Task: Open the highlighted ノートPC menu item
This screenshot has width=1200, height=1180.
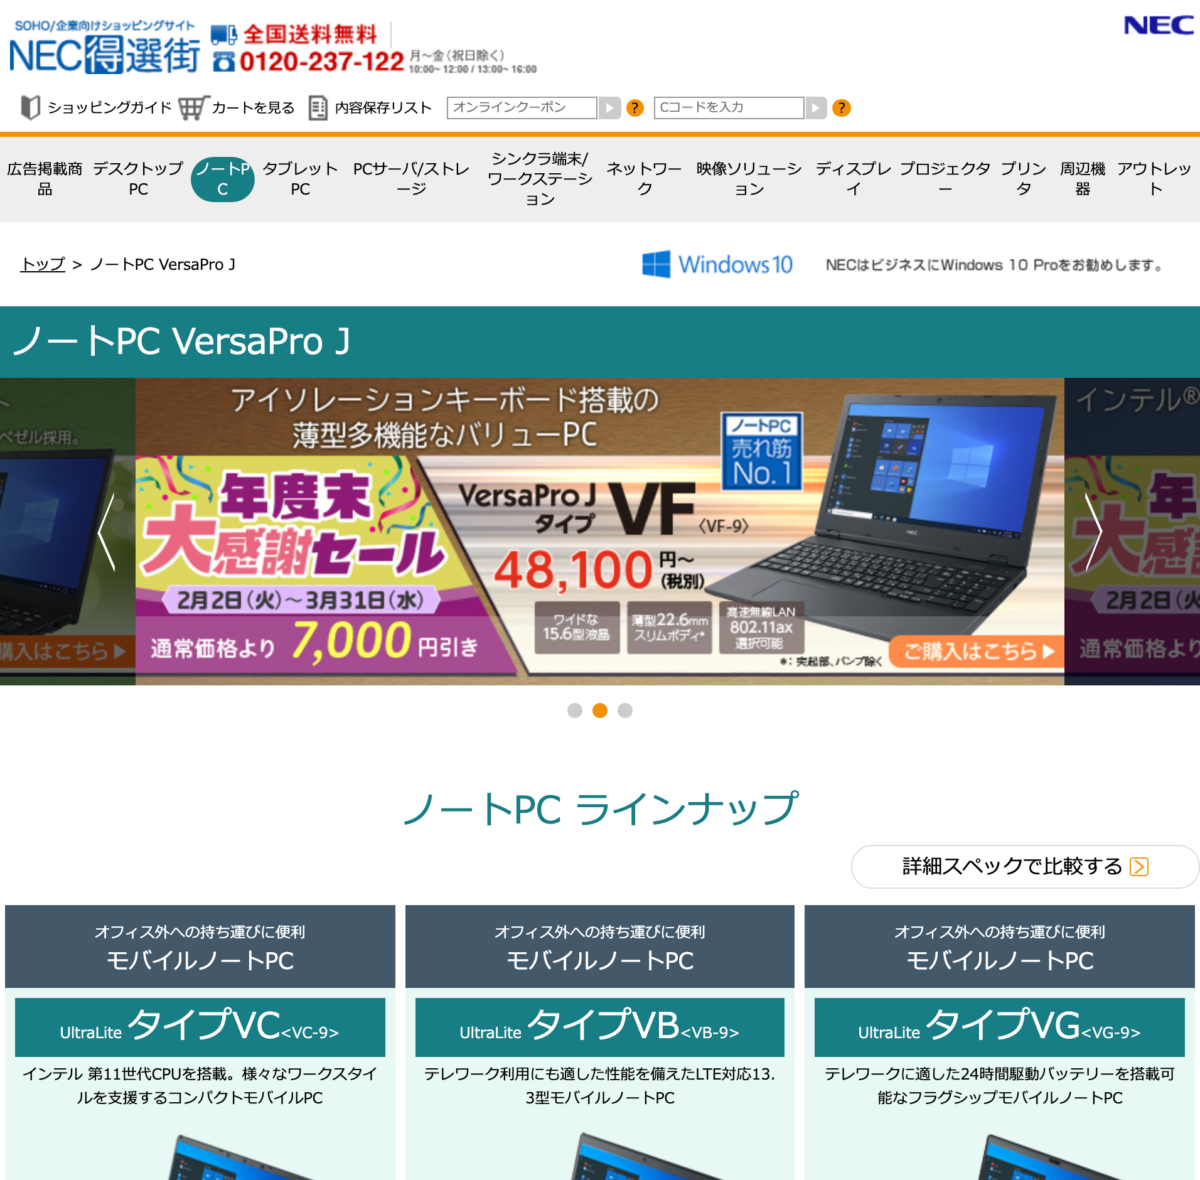Action: 223,179
